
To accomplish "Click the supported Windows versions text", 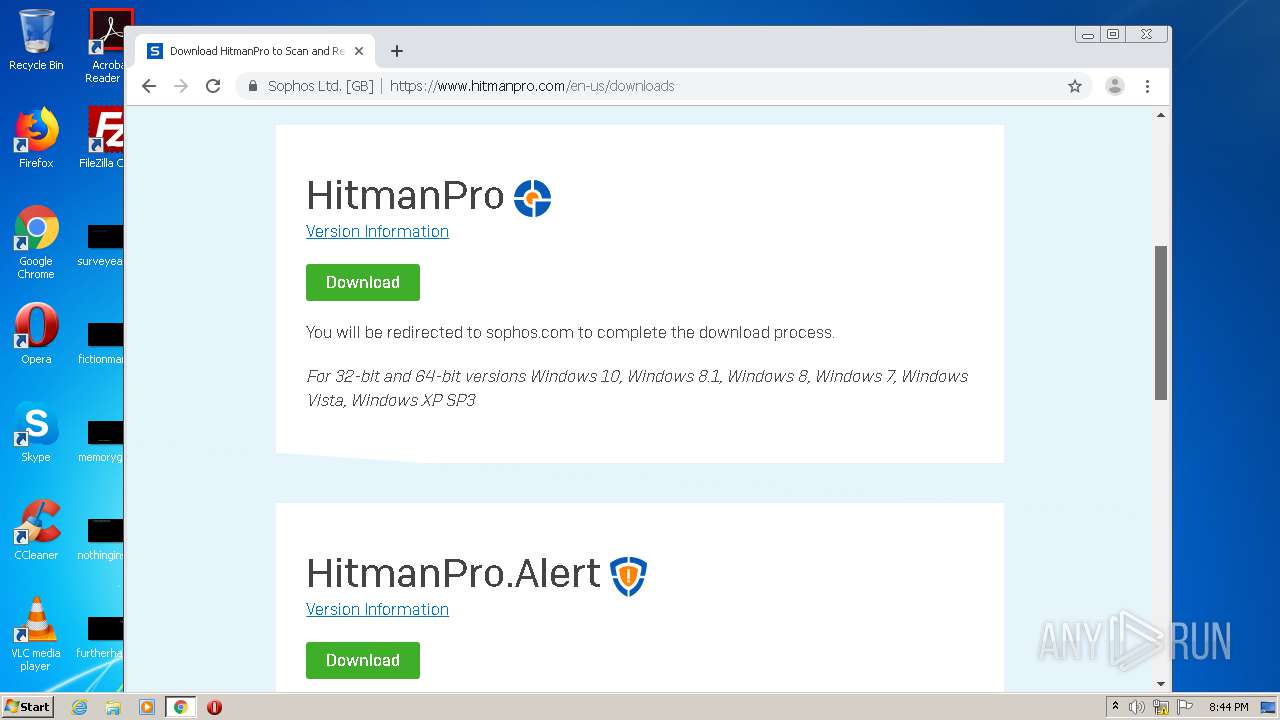I will click(637, 388).
